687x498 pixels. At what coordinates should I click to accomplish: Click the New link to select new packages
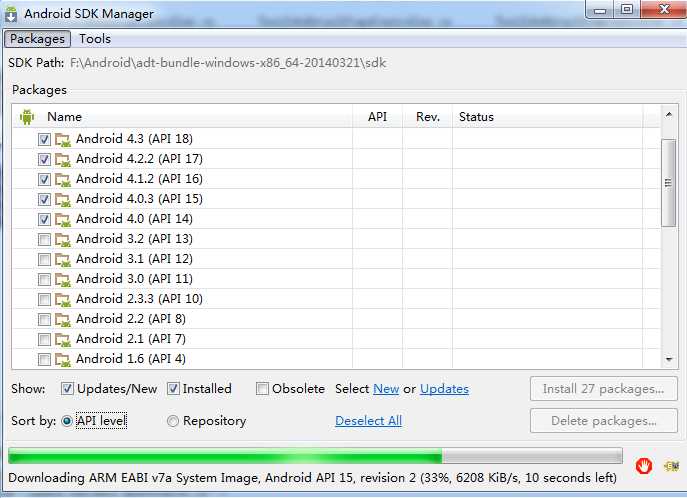coord(386,389)
